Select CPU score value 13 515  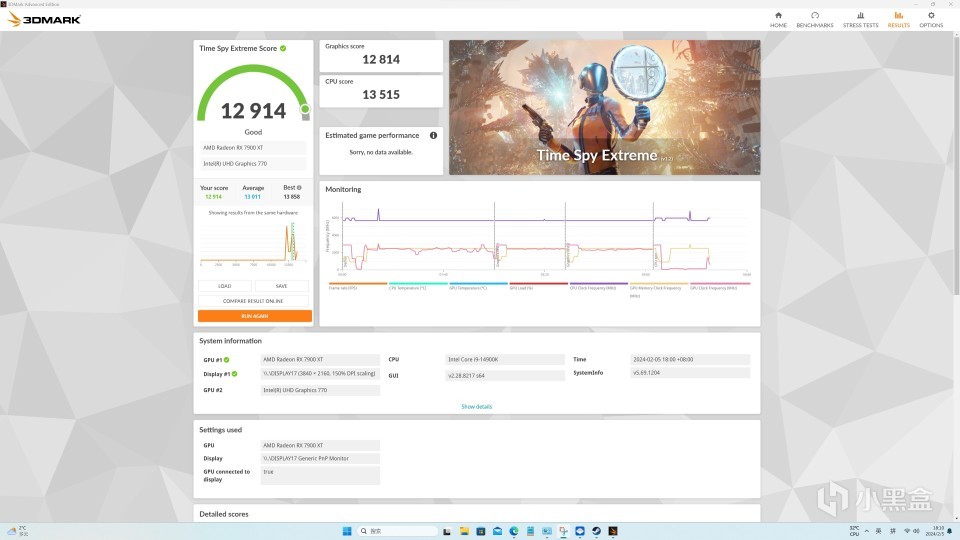point(381,94)
